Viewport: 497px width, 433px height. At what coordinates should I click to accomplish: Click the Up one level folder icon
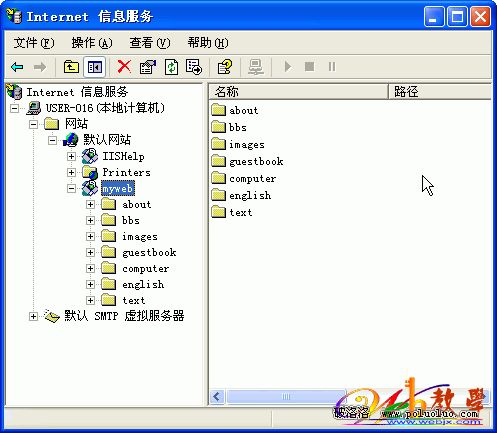pos(71,67)
